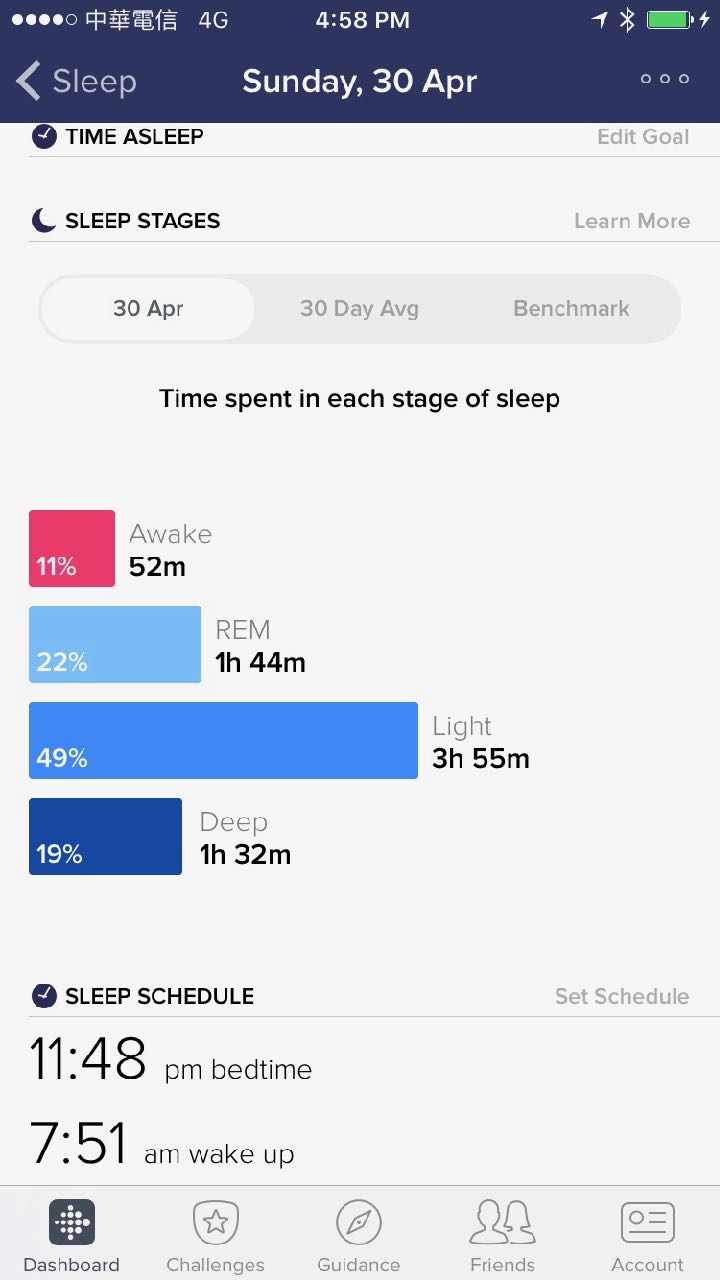
Task: Select the 30 Apr segment
Action: [148, 309]
